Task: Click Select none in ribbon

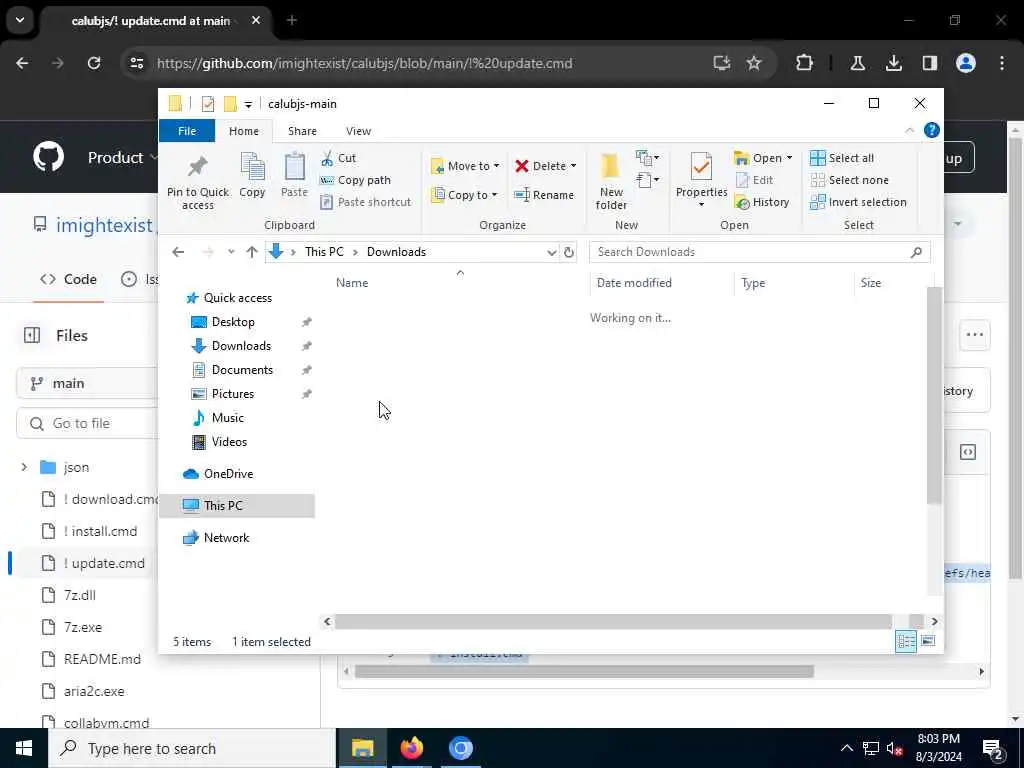Action: point(850,180)
